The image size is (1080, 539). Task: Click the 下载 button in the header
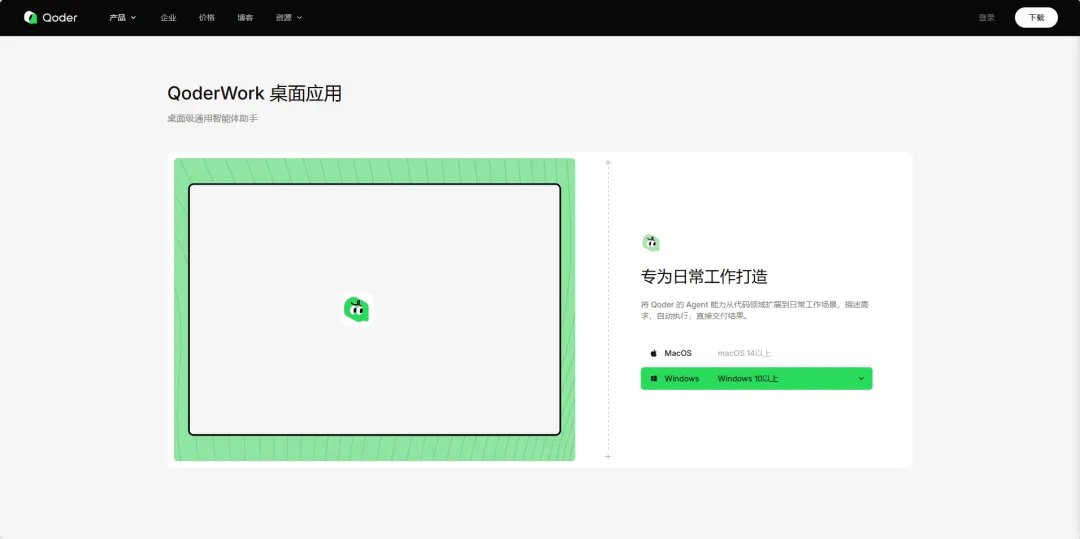click(x=1036, y=18)
